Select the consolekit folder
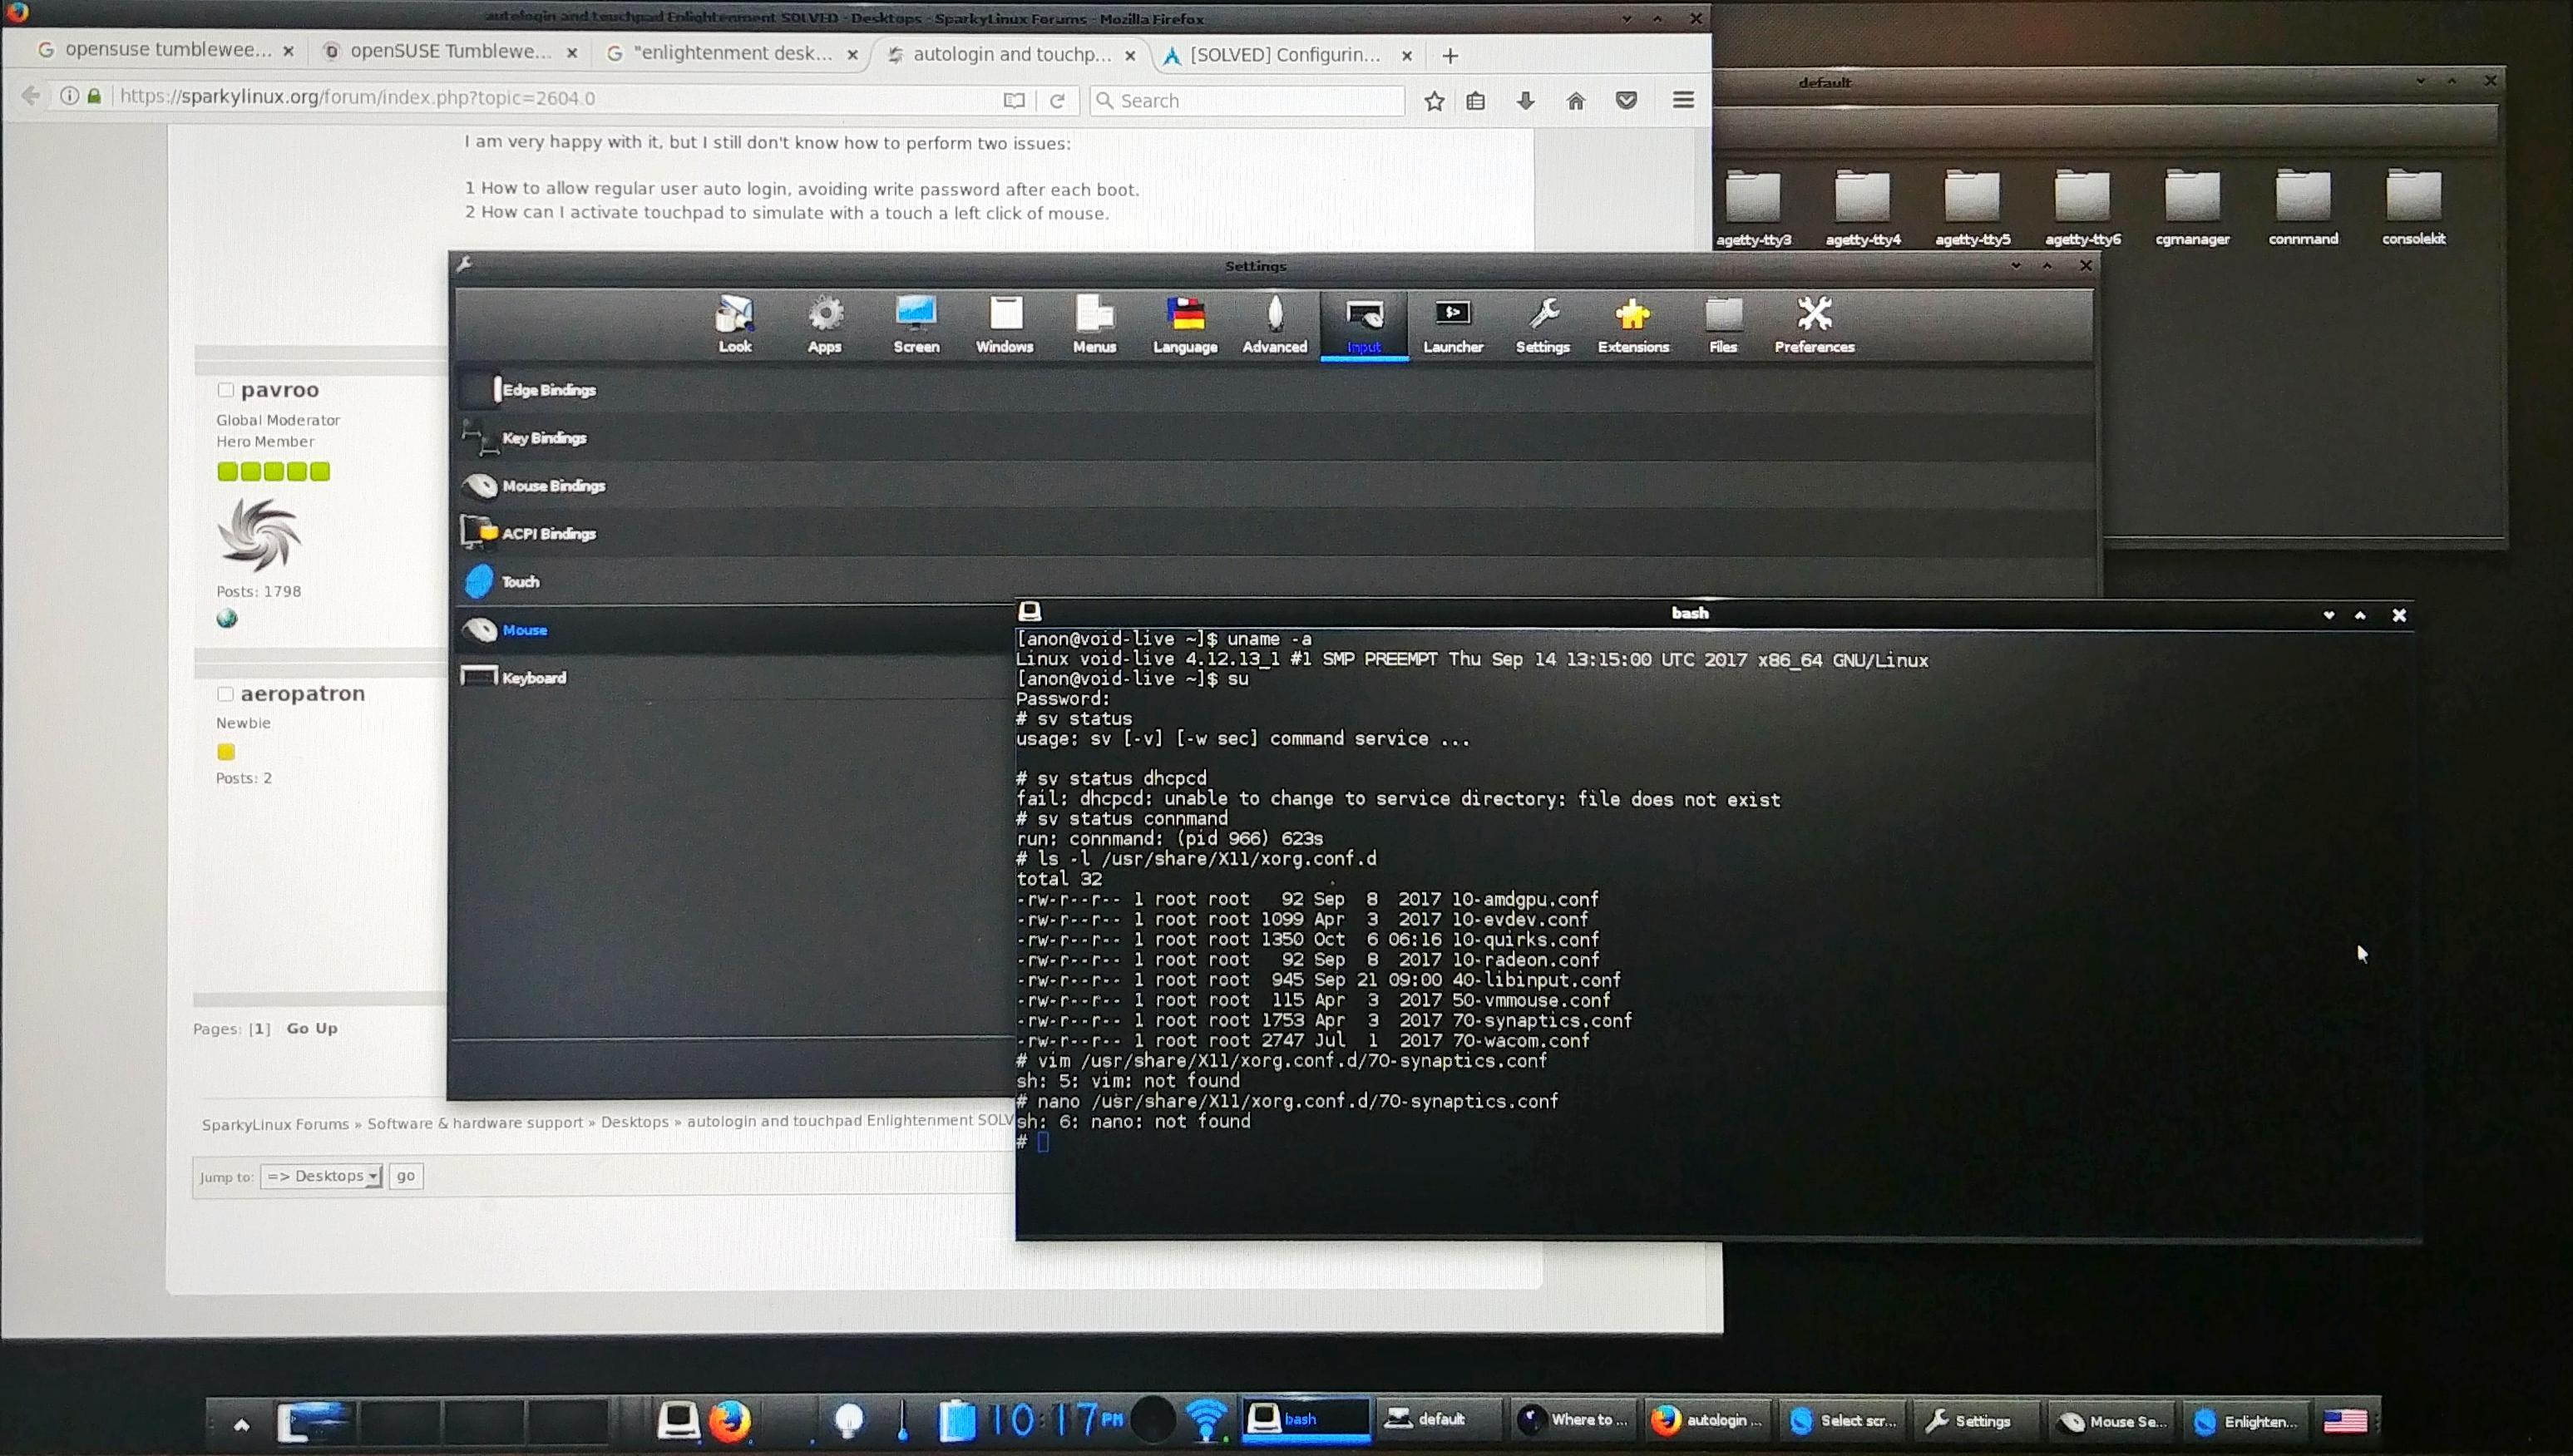 2413,207
